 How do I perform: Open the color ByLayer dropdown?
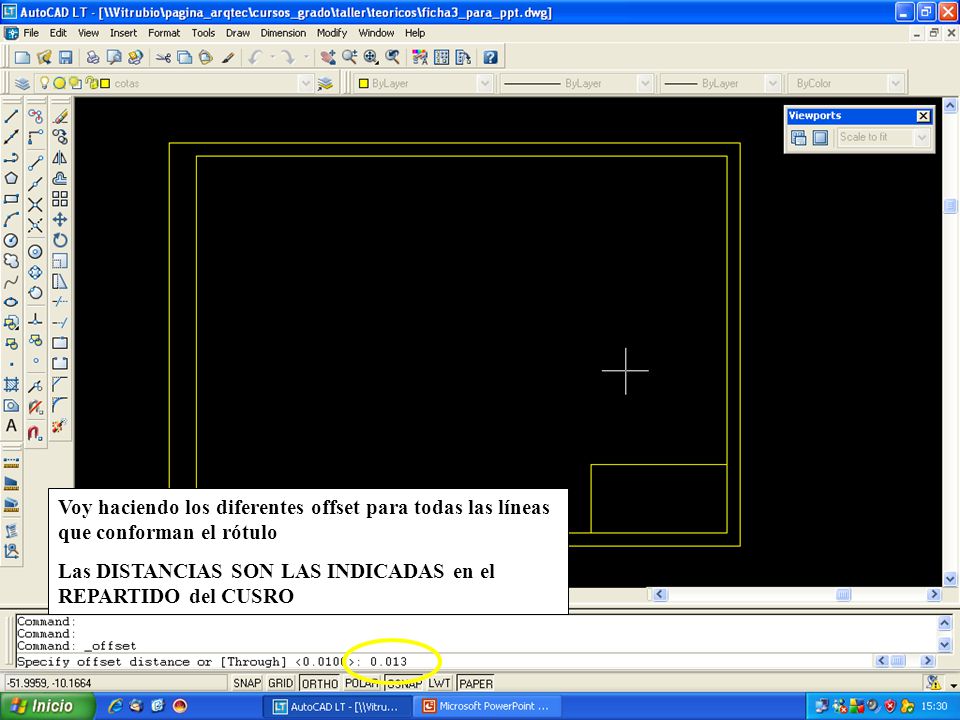tap(485, 83)
